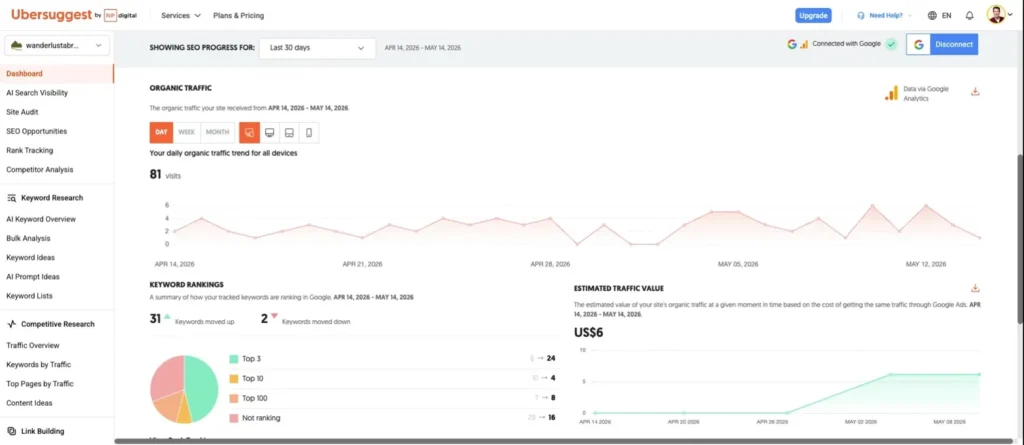Click the Link Building section icon
The width and height of the screenshot is (1024, 445).
pos(12,431)
